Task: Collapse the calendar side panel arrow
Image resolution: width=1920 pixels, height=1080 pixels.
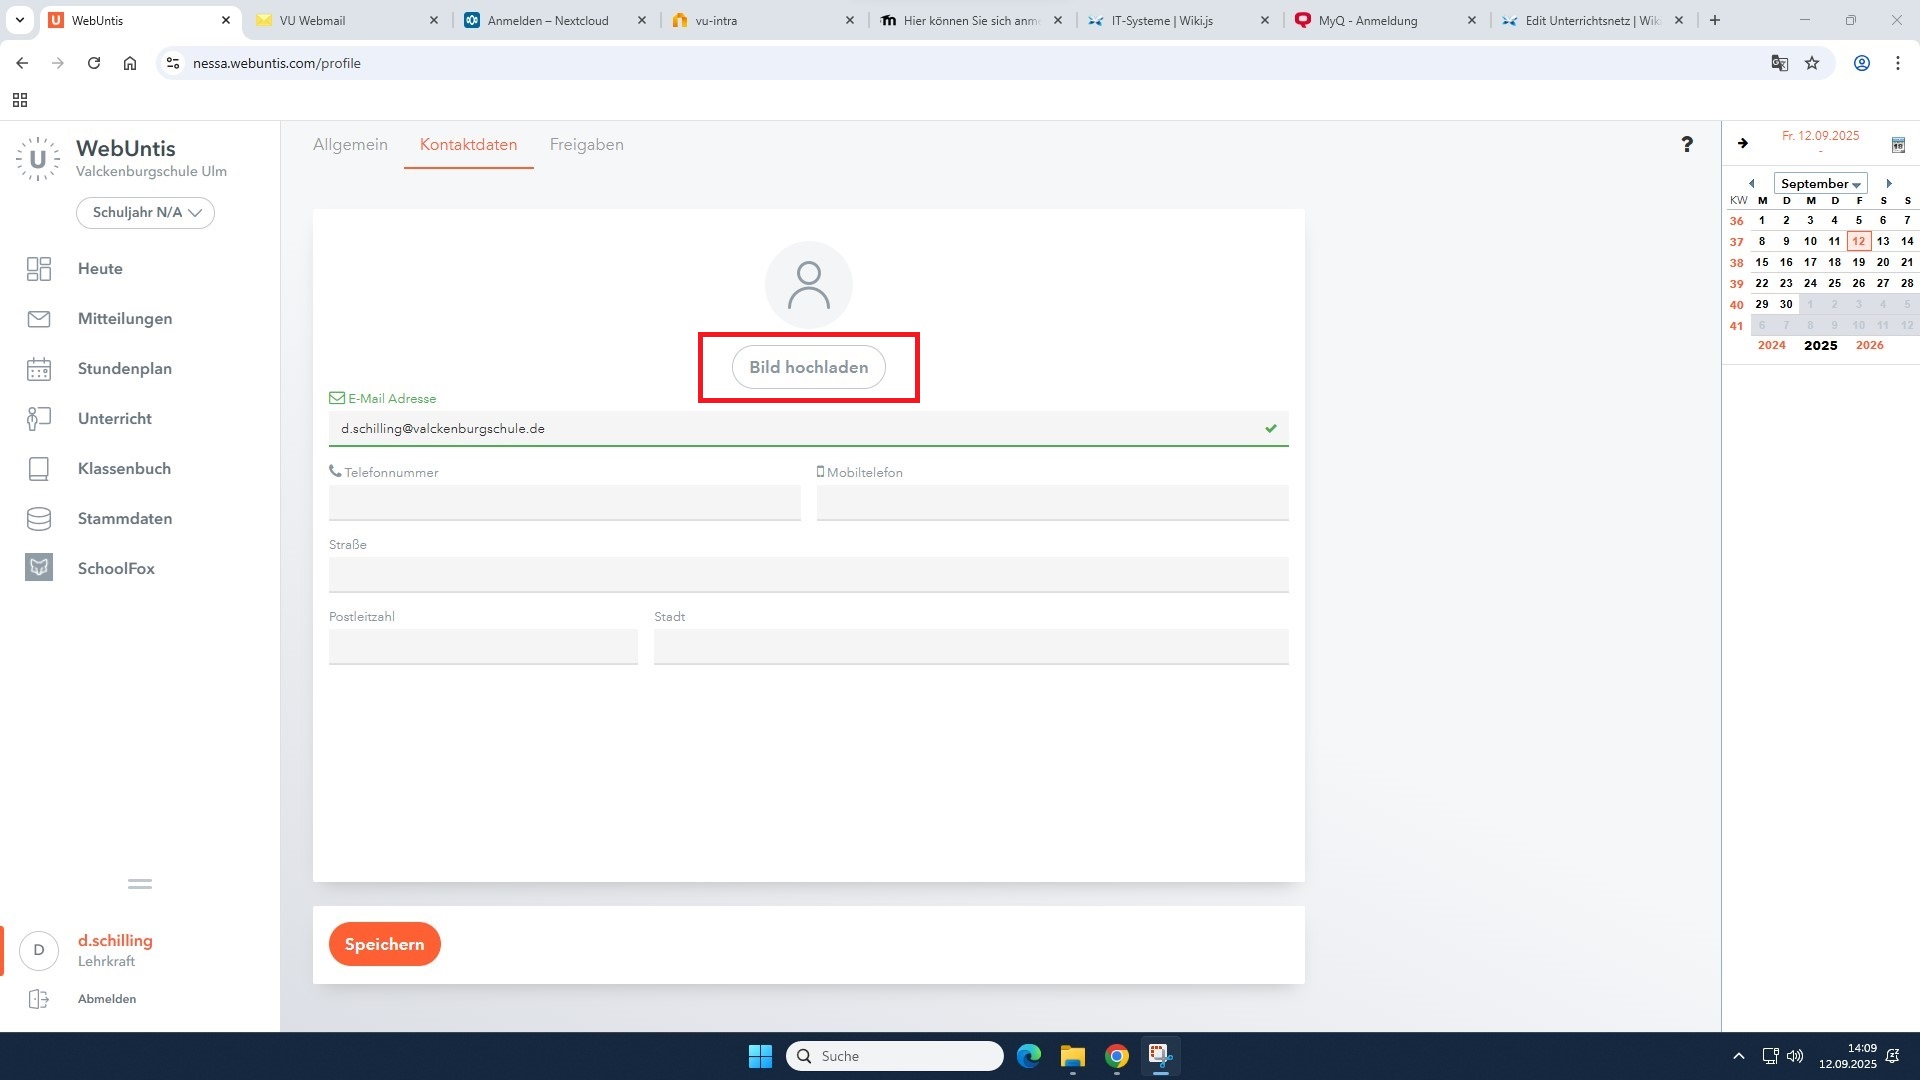Action: (1743, 144)
